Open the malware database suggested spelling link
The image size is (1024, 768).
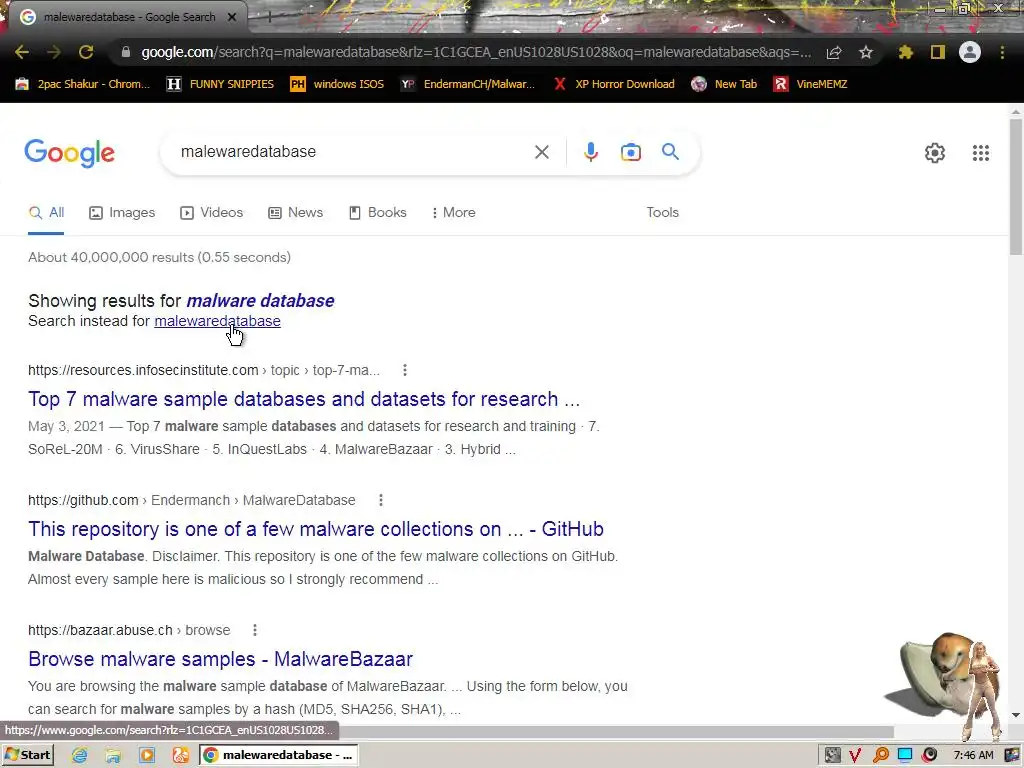(x=261, y=300)
